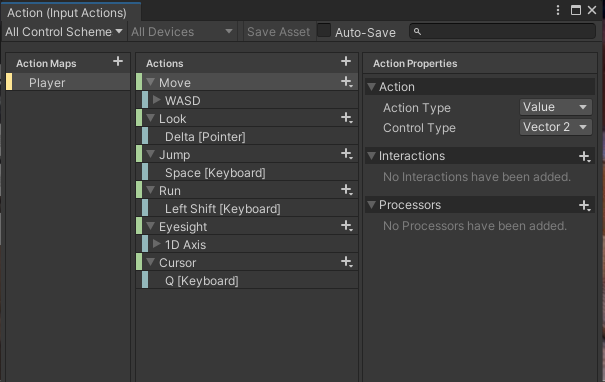Screen dimensions: 605x382
Task: Add a new interaction with plus icon
Action: 585,156
